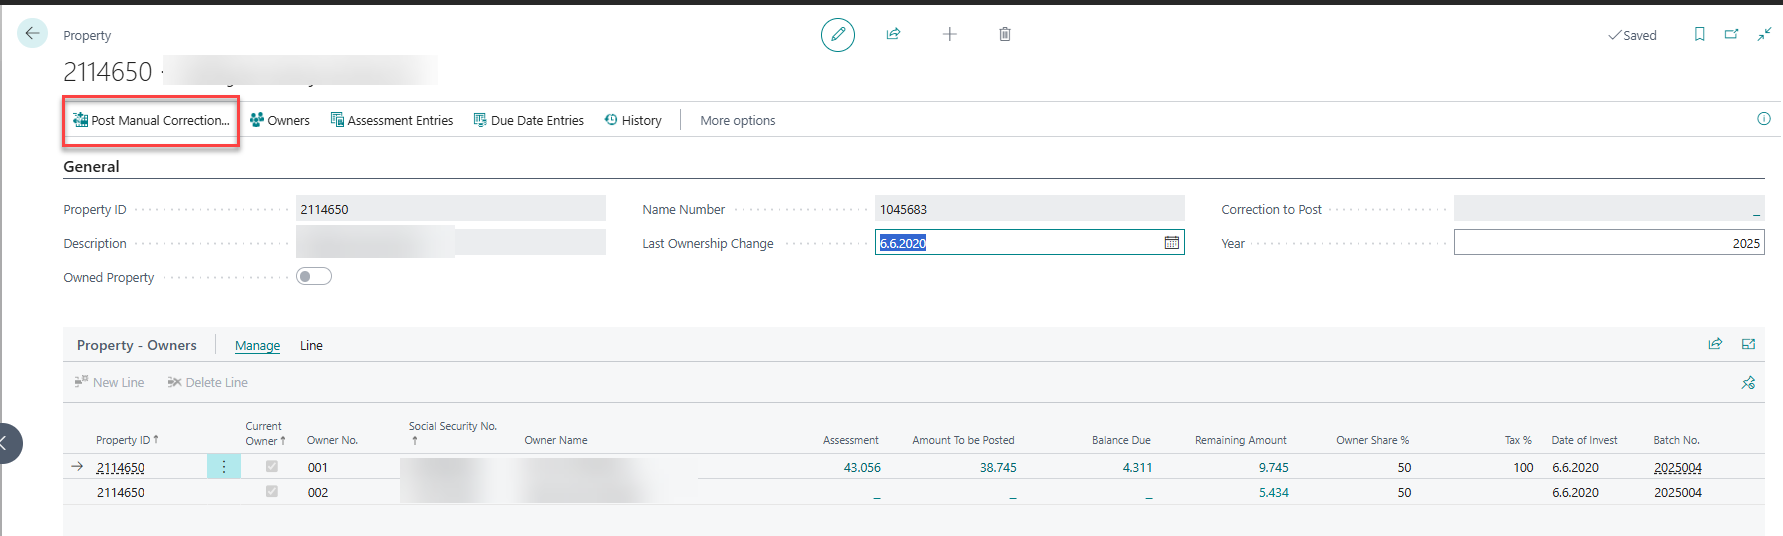Create new record with plus icon

click(x=950, y=34)
